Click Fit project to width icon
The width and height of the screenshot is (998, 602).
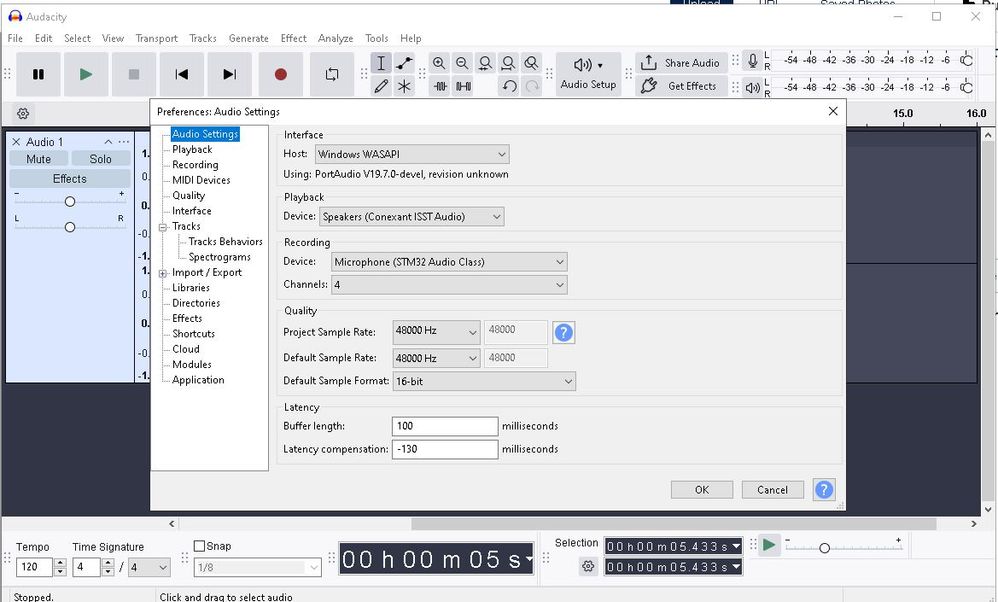pos(508,63)
